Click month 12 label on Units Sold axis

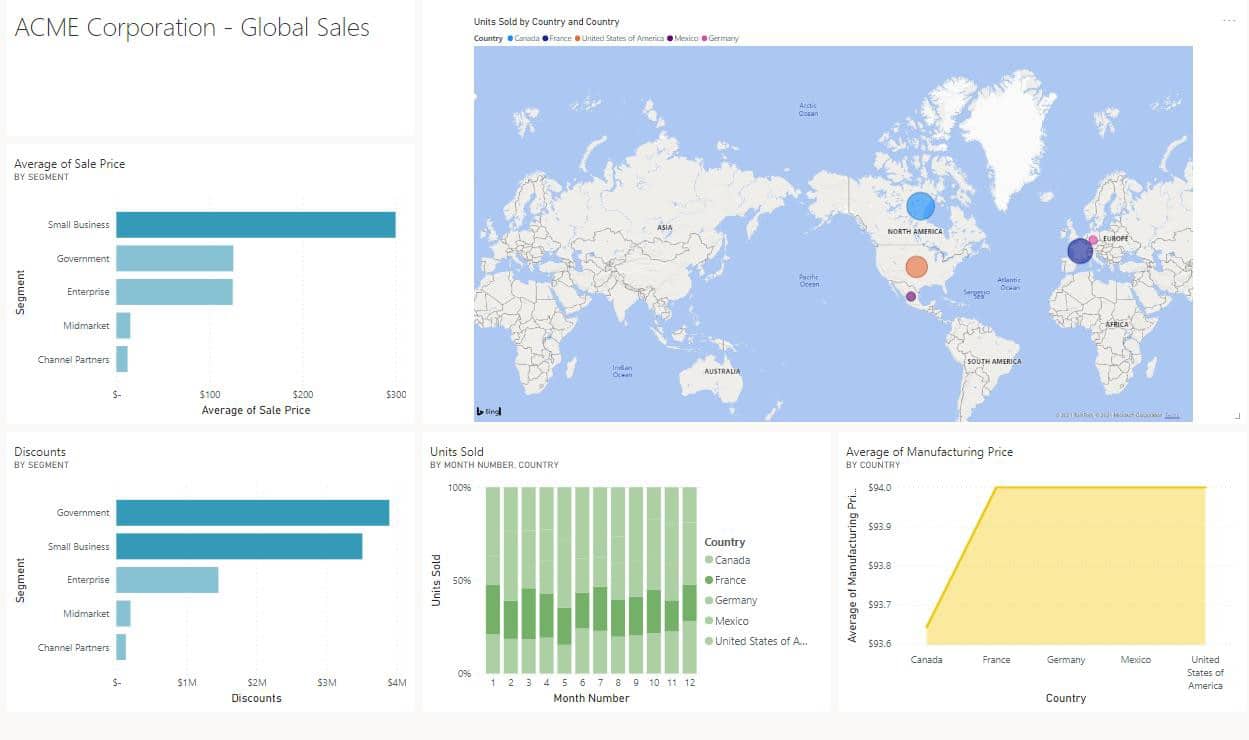point(689,682)
